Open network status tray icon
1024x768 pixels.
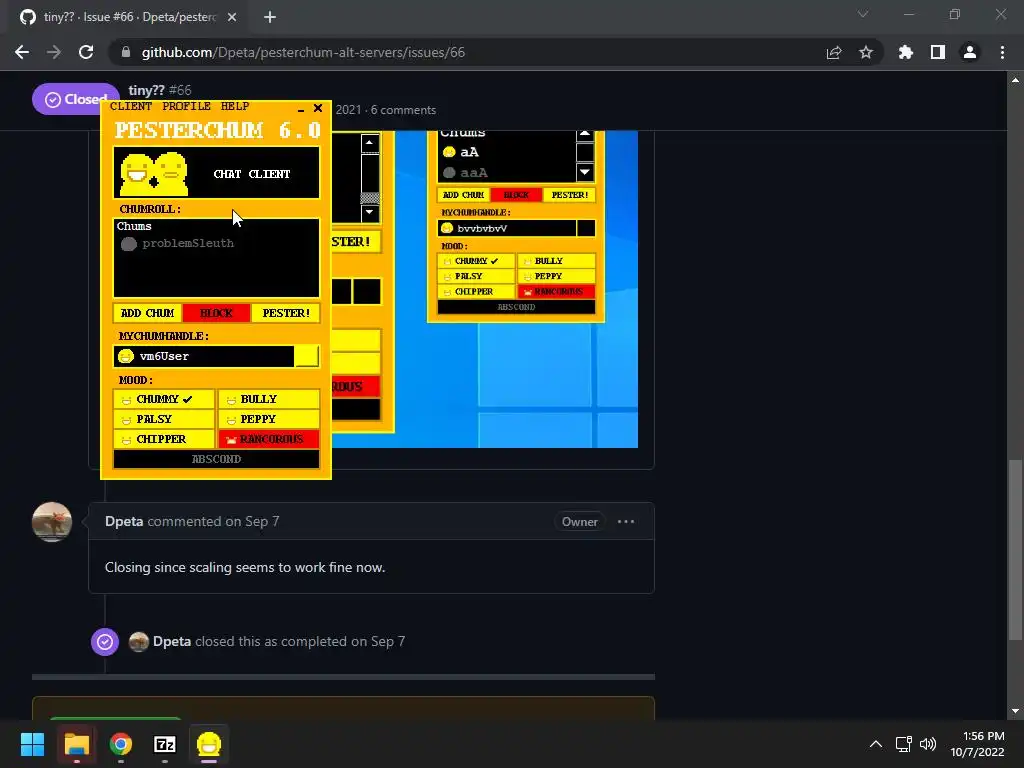[x=903, y=744]
